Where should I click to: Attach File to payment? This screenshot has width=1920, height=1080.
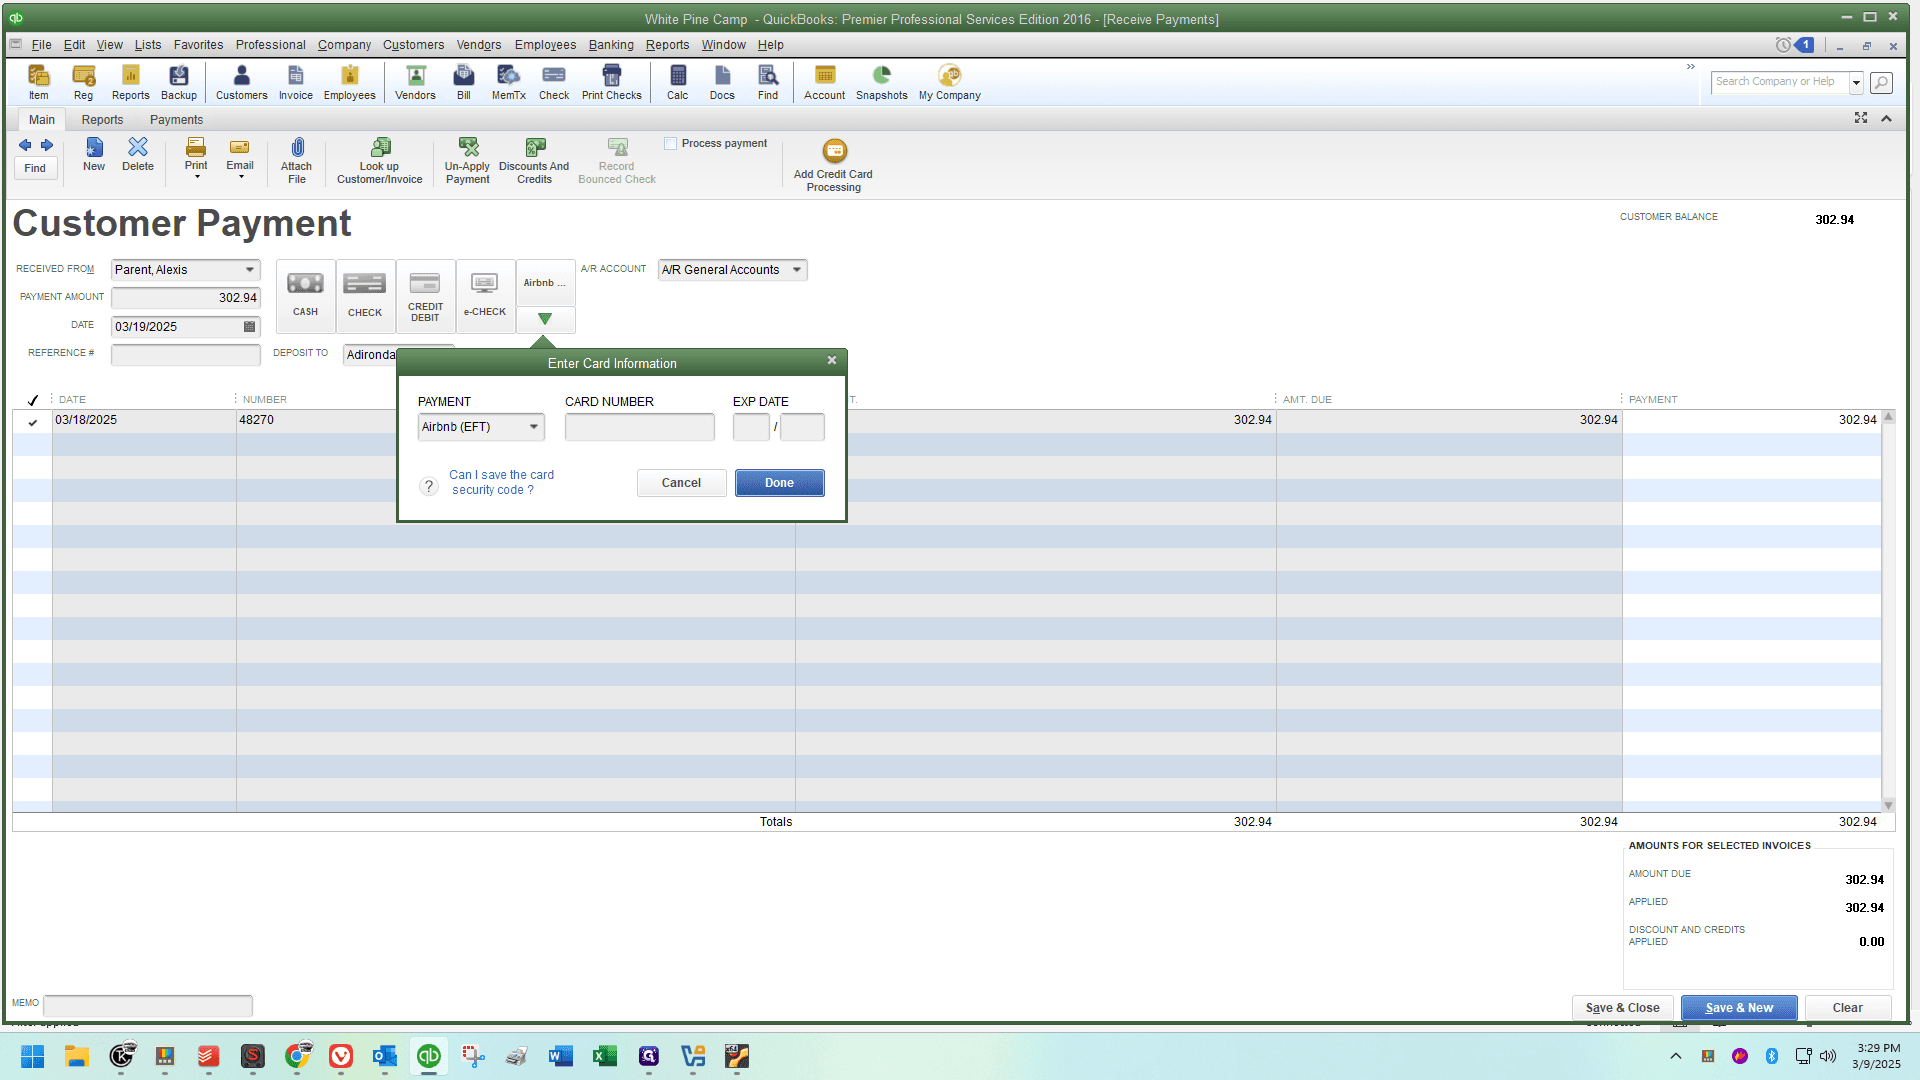[x=296, y=161]
